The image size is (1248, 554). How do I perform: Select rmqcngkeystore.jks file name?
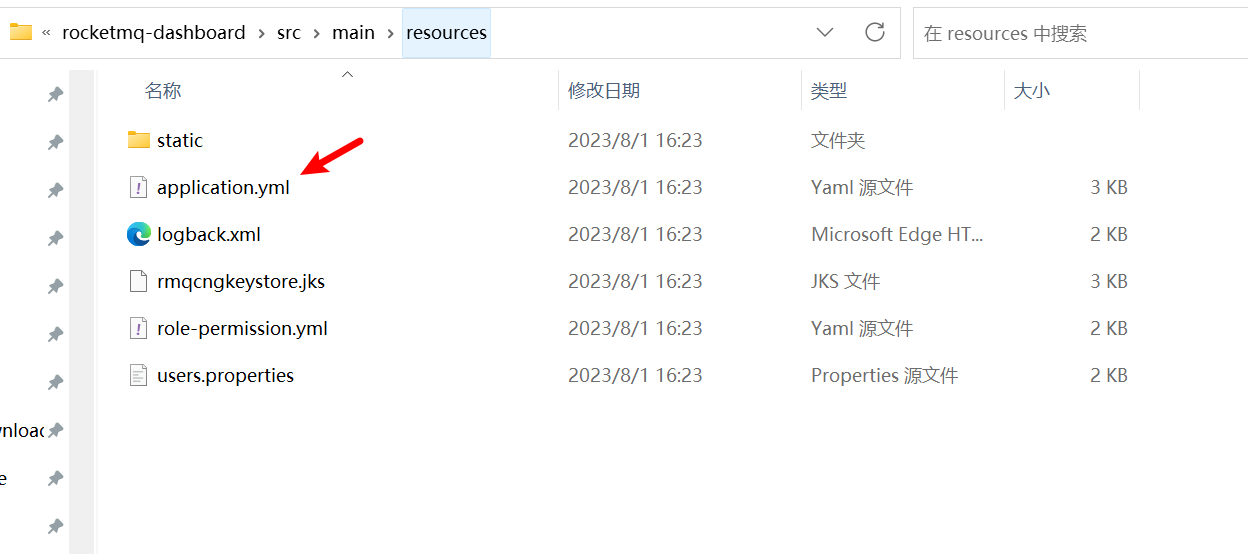coord(241,281)
